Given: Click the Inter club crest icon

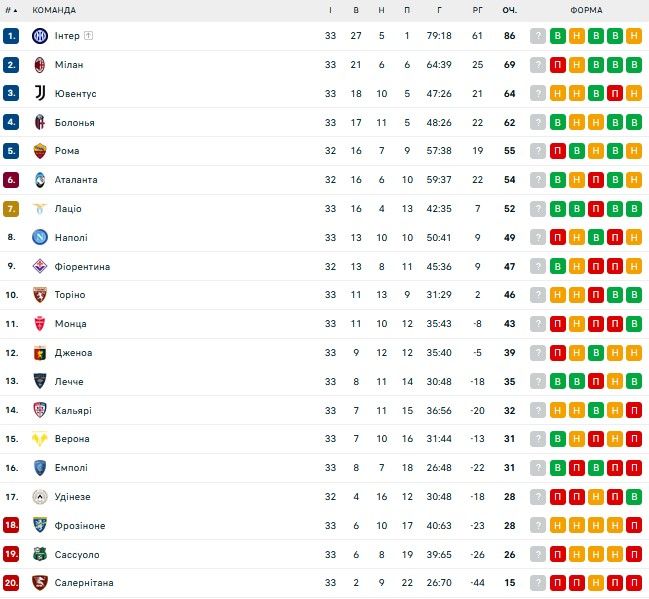Looking at the screenshot, I should click(x=40, y=36).
